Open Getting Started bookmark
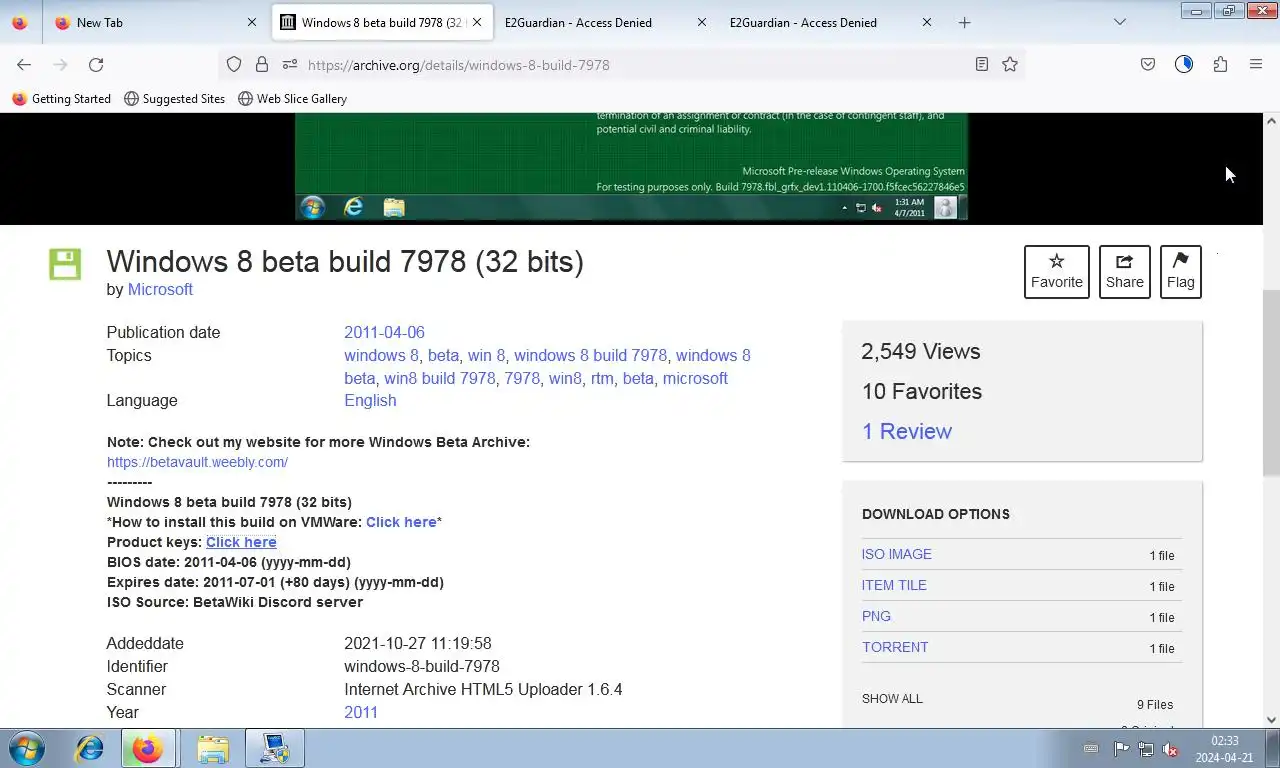Screen dimensions: 1280x768 click(61, 99)
